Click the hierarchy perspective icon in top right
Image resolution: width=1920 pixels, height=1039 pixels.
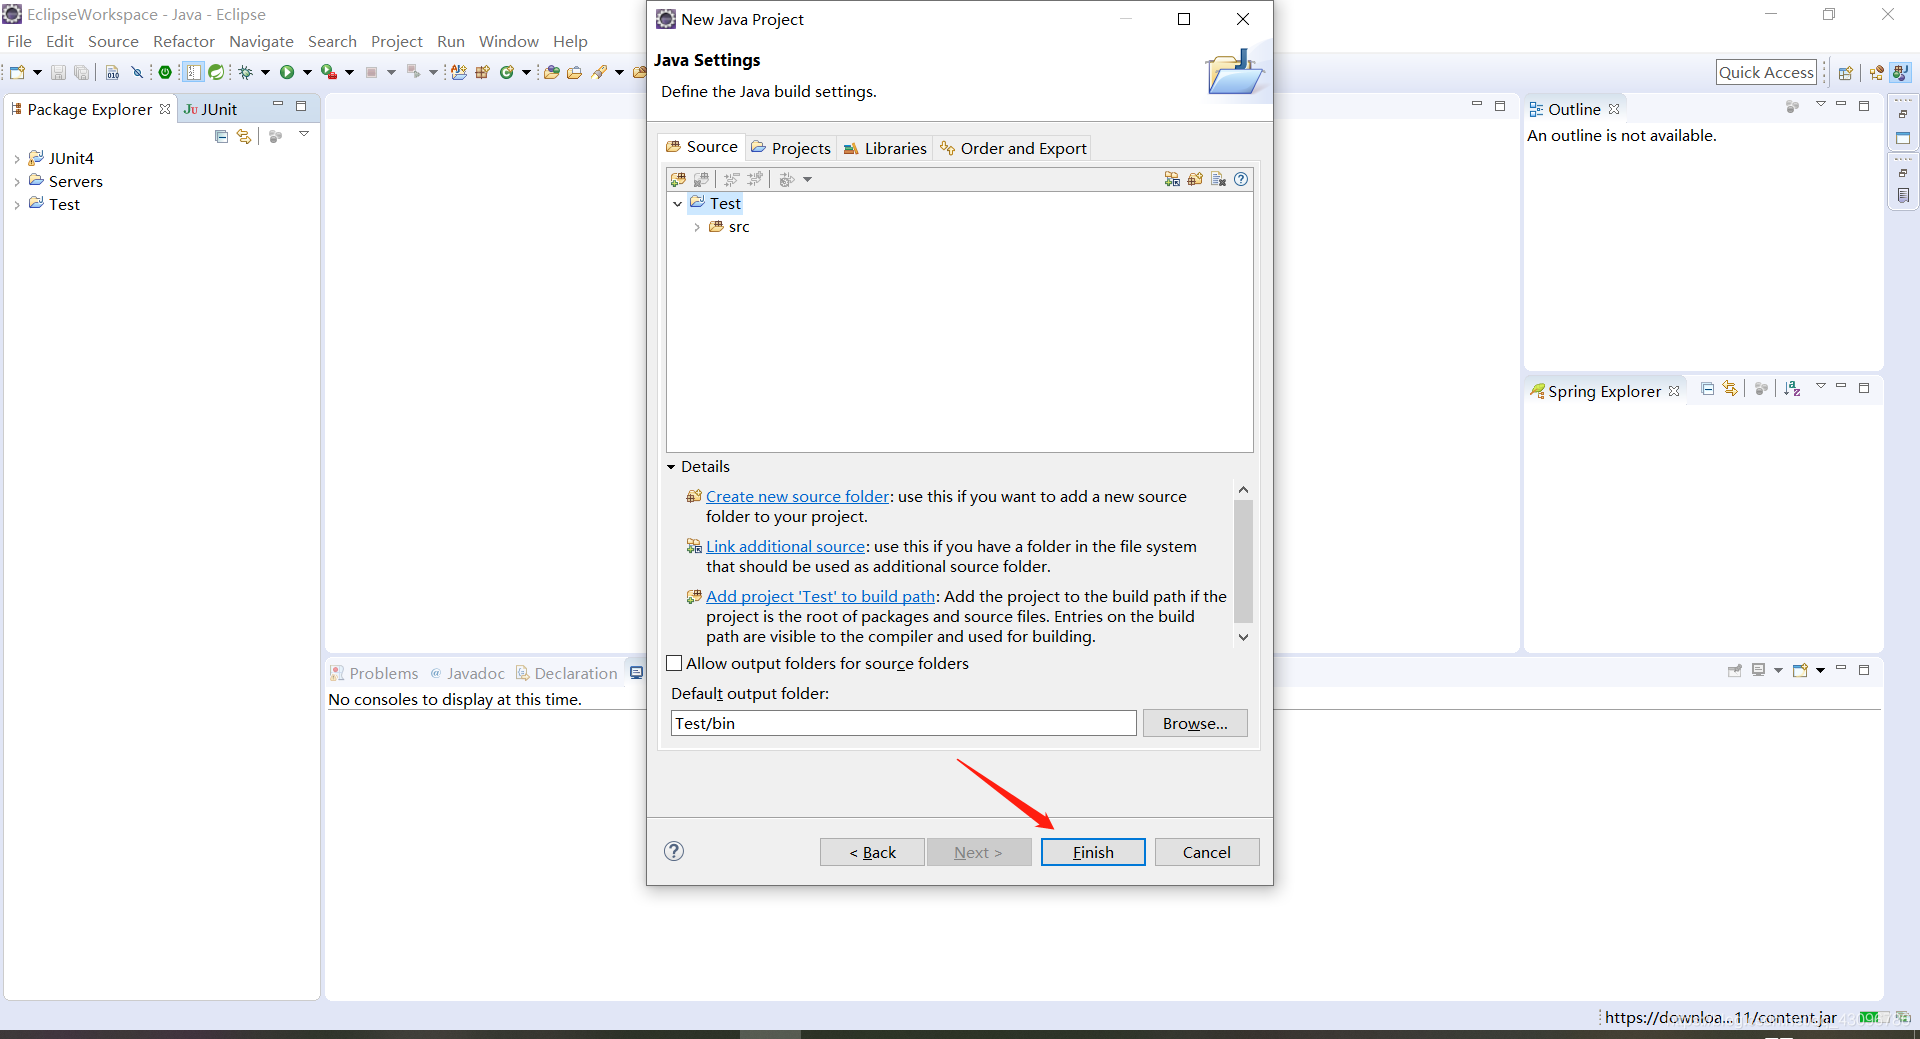pyautogui.click(x=1876, y=72)
